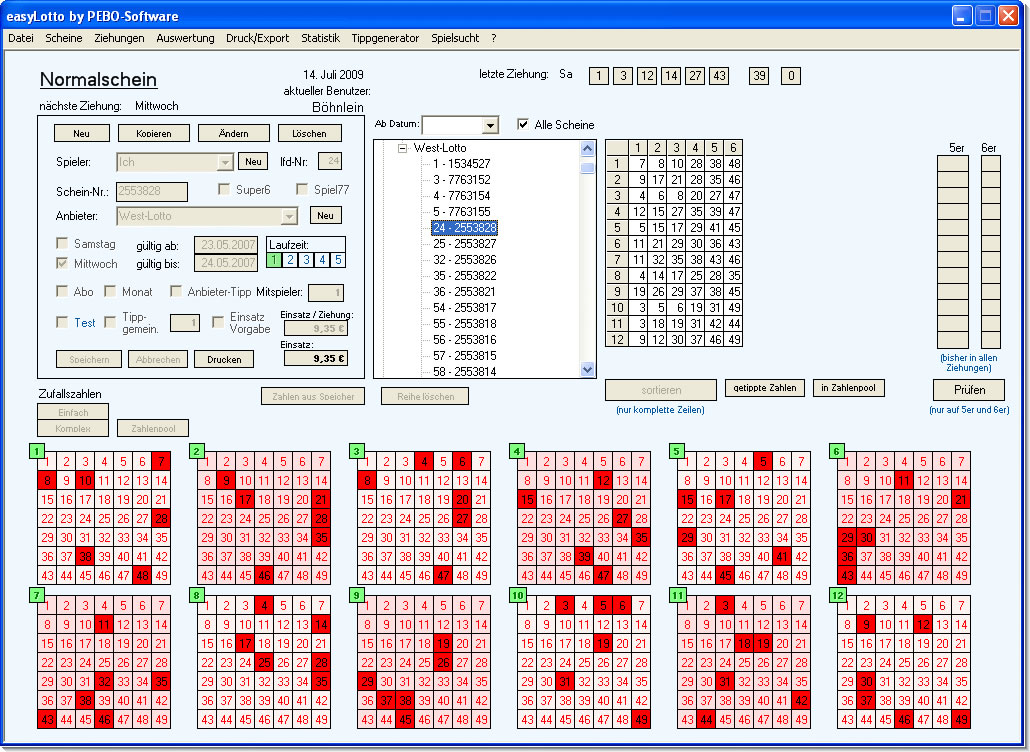
Task: Click the top Neu button beside Kopieren
Action: tap(81, 133)
